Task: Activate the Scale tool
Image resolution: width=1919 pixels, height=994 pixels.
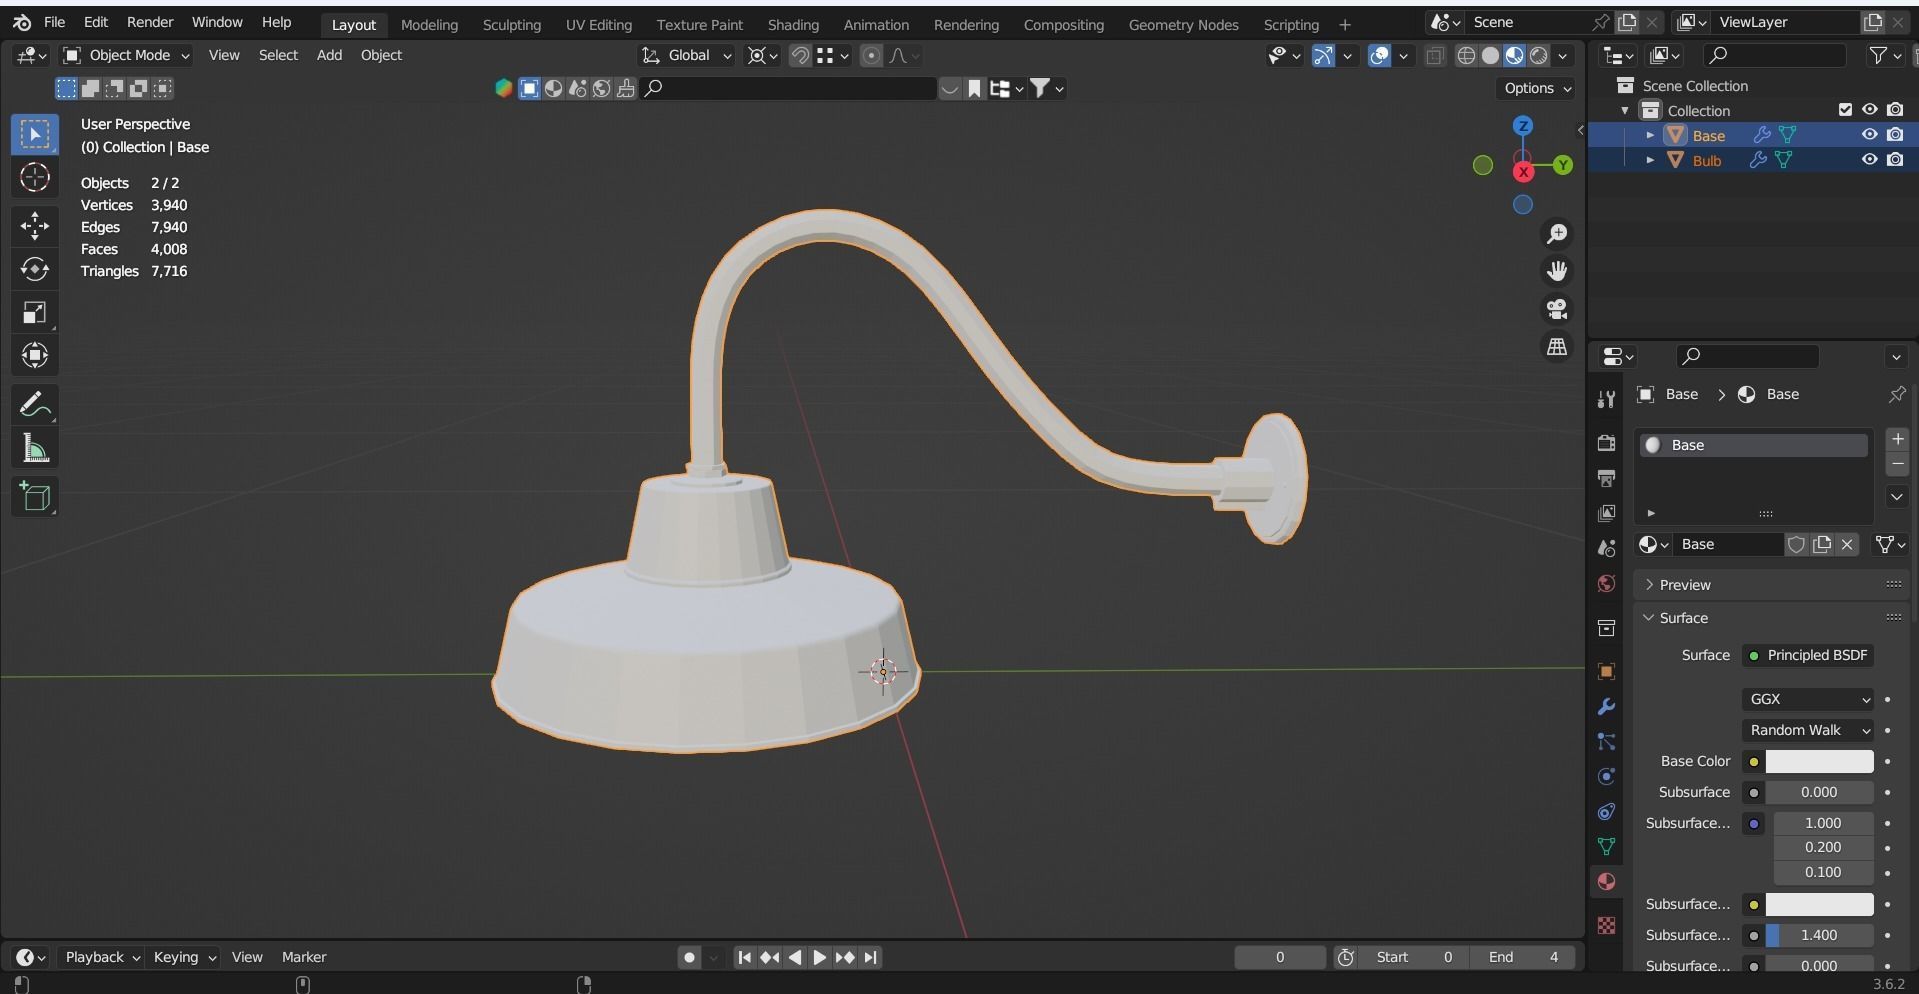Action: point(35,313)
